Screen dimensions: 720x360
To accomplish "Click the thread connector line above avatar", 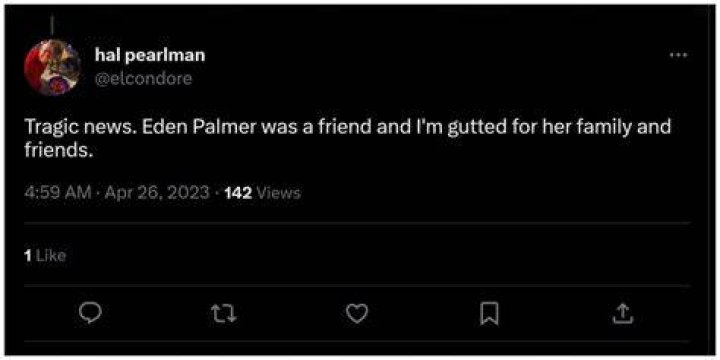I will (53, 25).
